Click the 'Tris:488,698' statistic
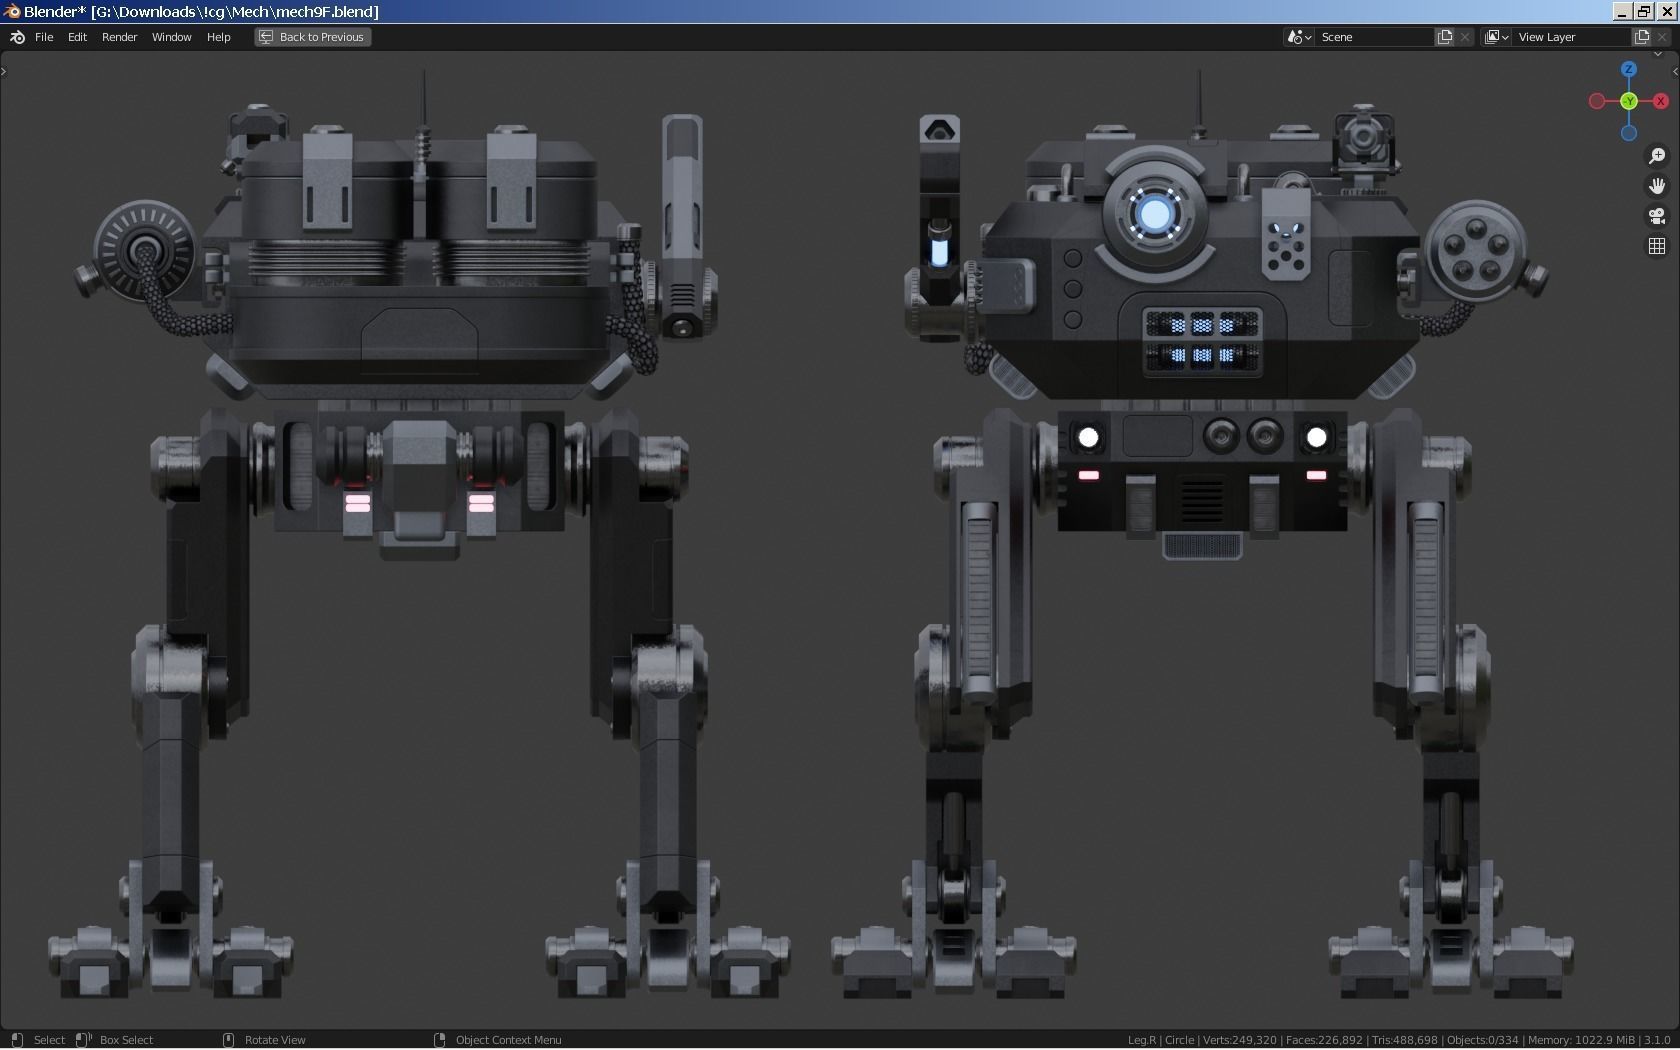The image size is (1680, 1050). click(1405, 1040)
